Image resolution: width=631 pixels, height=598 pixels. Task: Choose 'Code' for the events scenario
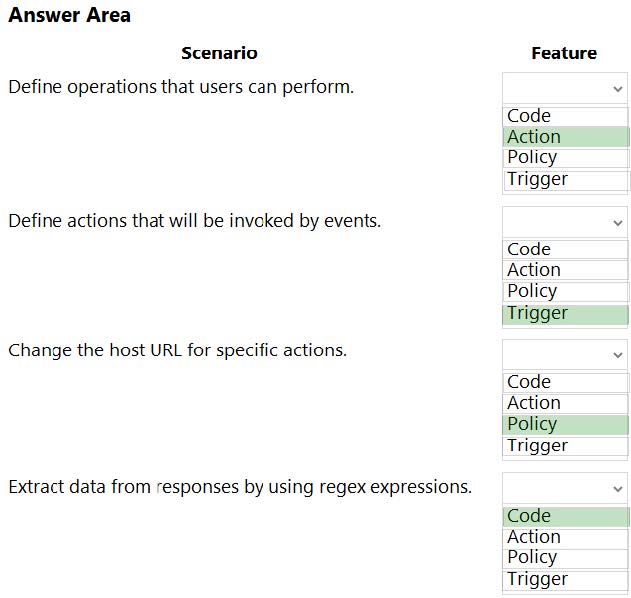coord(565,249)
